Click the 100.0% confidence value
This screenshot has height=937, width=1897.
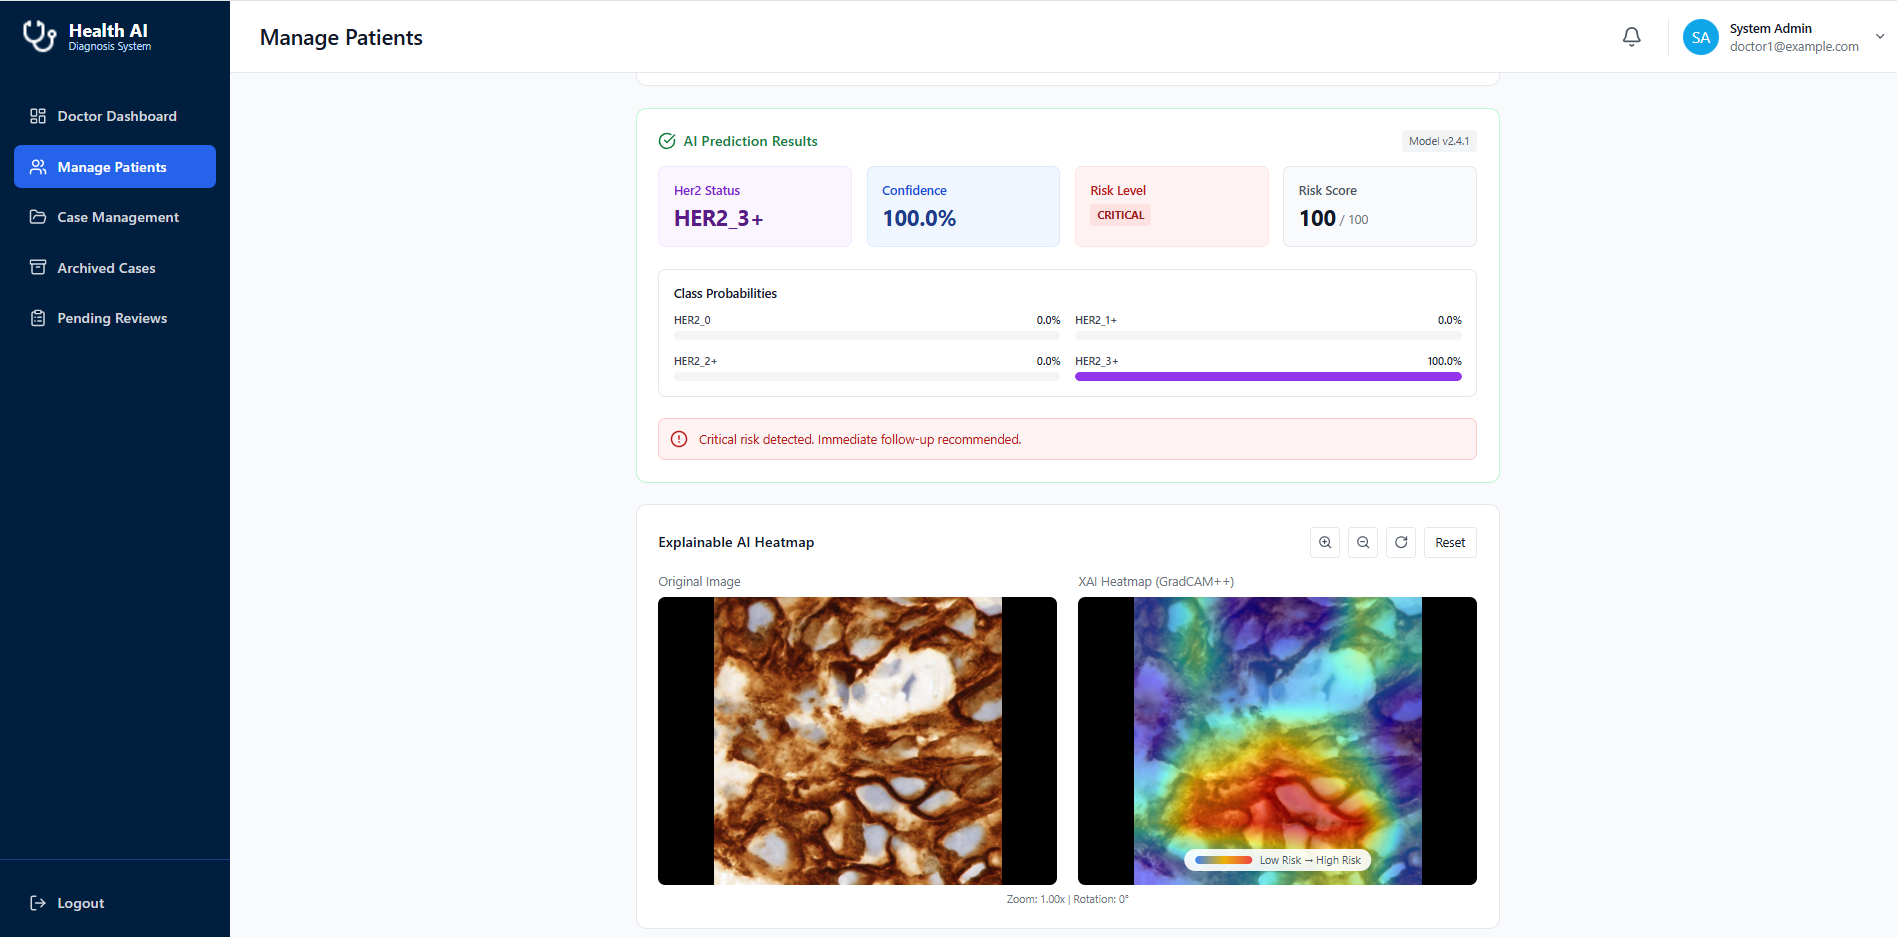tap(919, 218)
